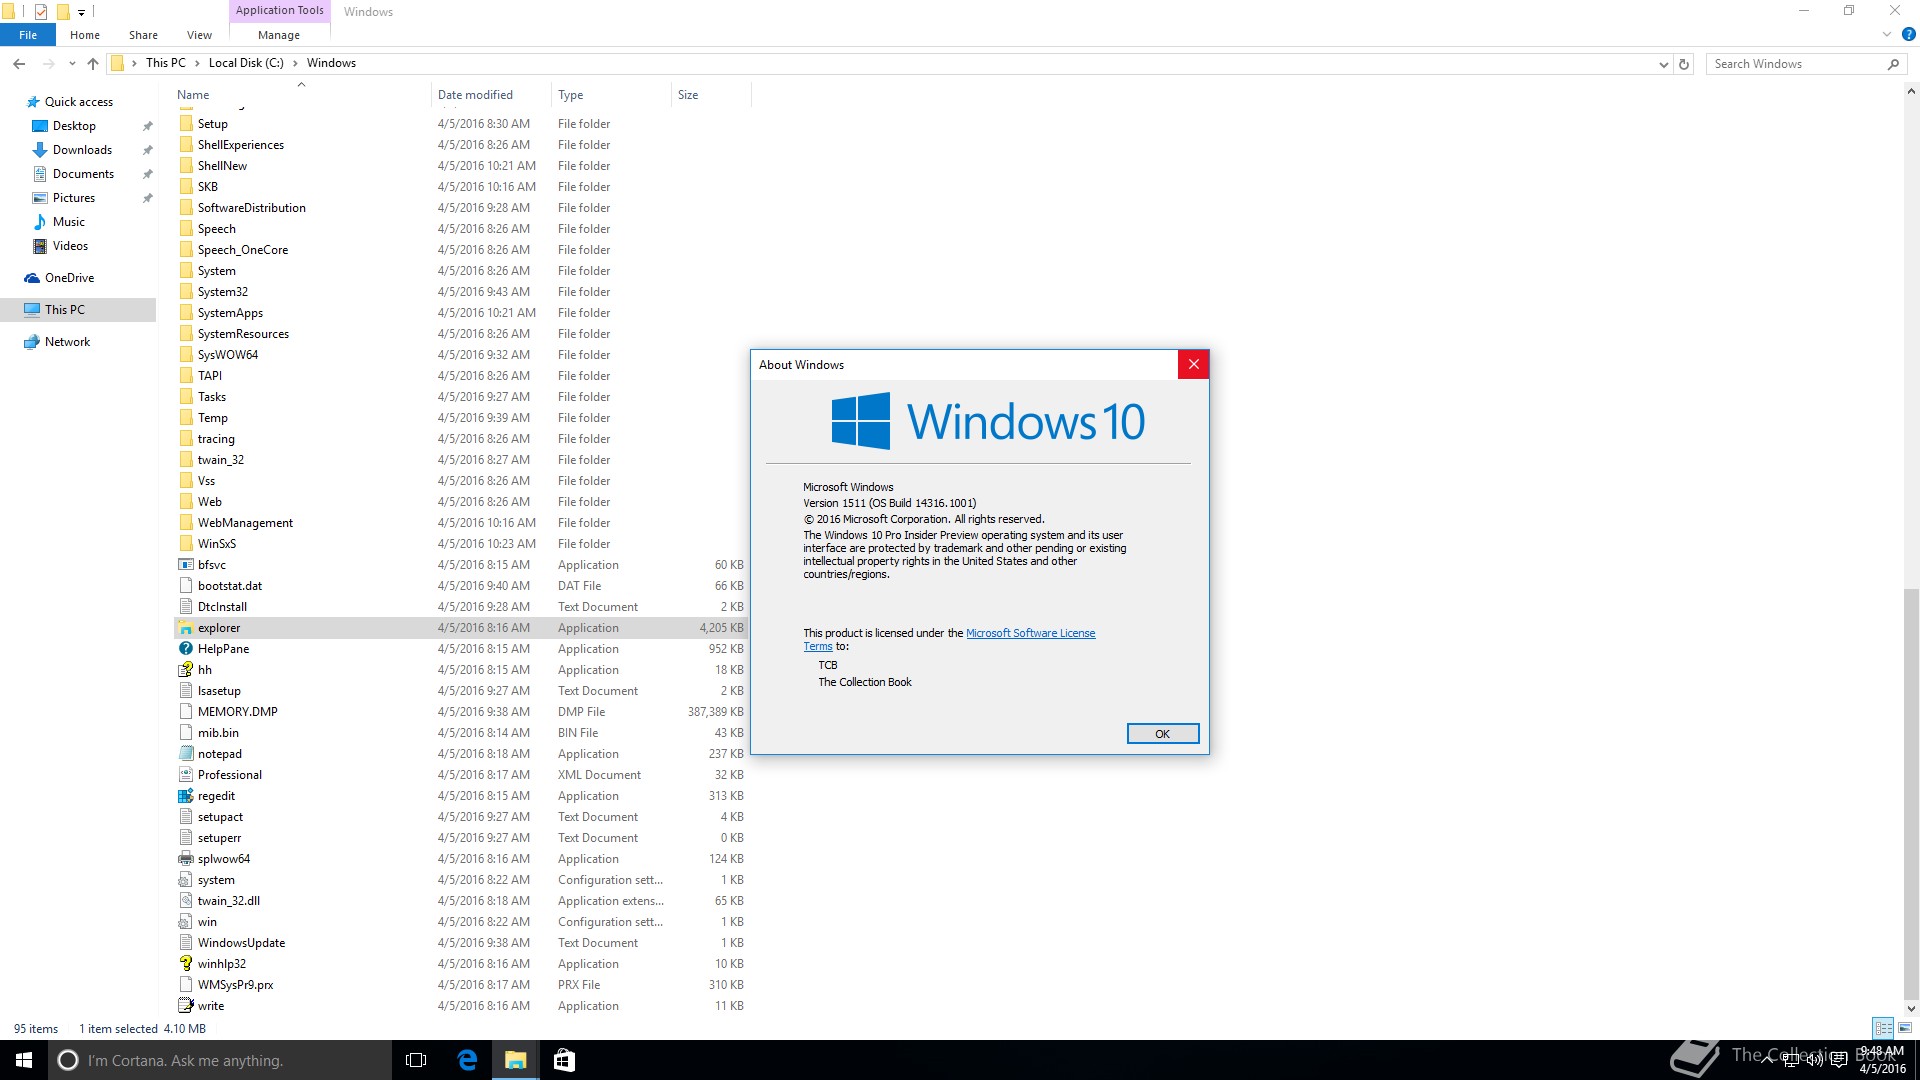Close the About Windows dialog
The width and height of the screenshot is (1920, 1080).
click(1193, 365)
